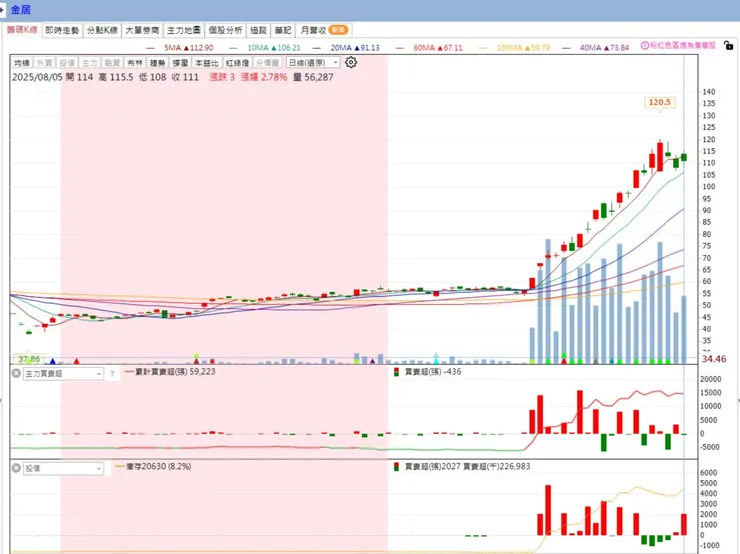Switch to the 即時走勢 tab

coord(62,30)
